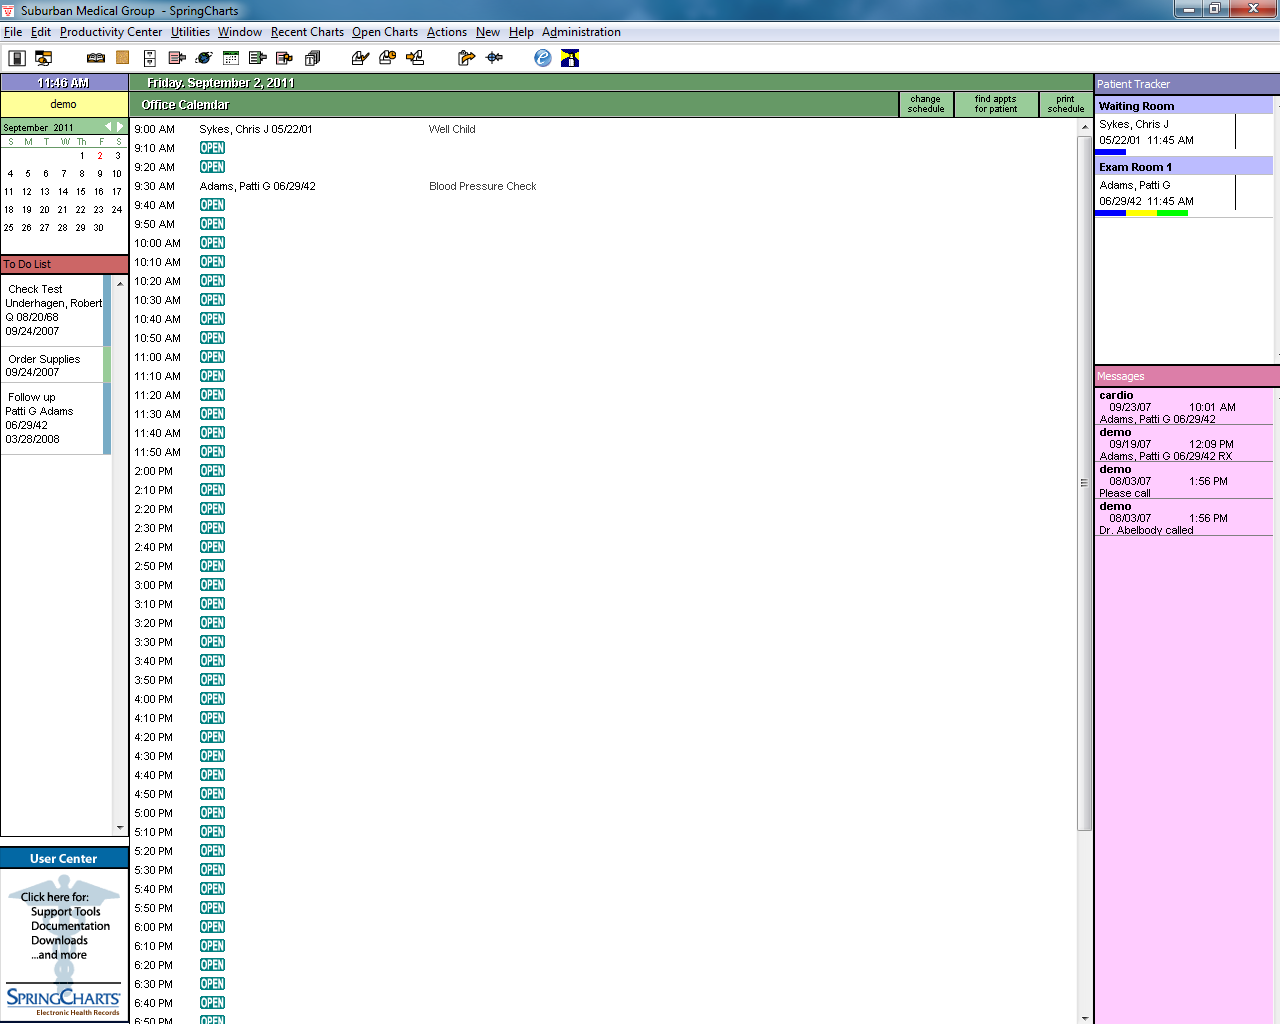Open Sykes, Chris J 9:00 AM appointment
This screenshot has width=1280, height=1024.
tap(256, 129)
